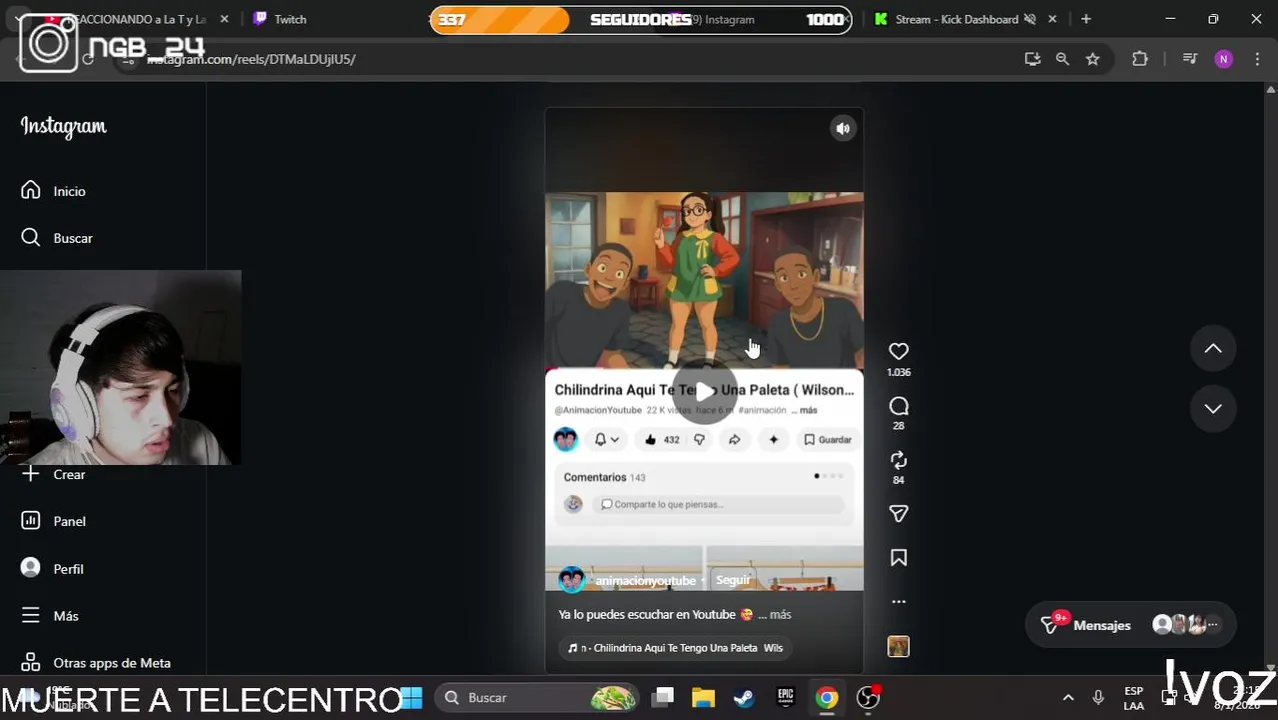The height and width of the screenshot is (720, 1278).
Task: Go to the next reel with the down arrow
Action: (x=1213, y=409)
